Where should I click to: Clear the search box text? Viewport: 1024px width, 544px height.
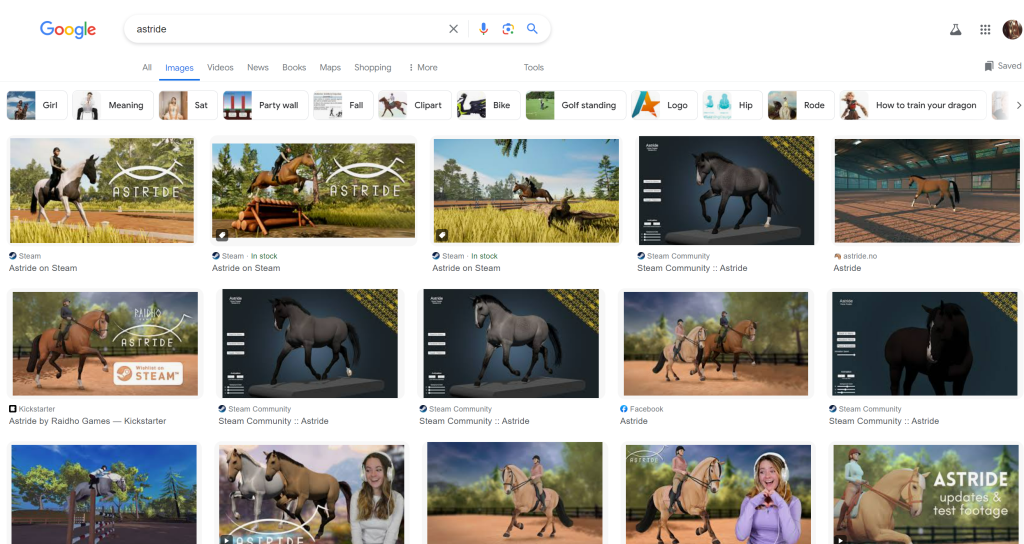pos(453,29)
